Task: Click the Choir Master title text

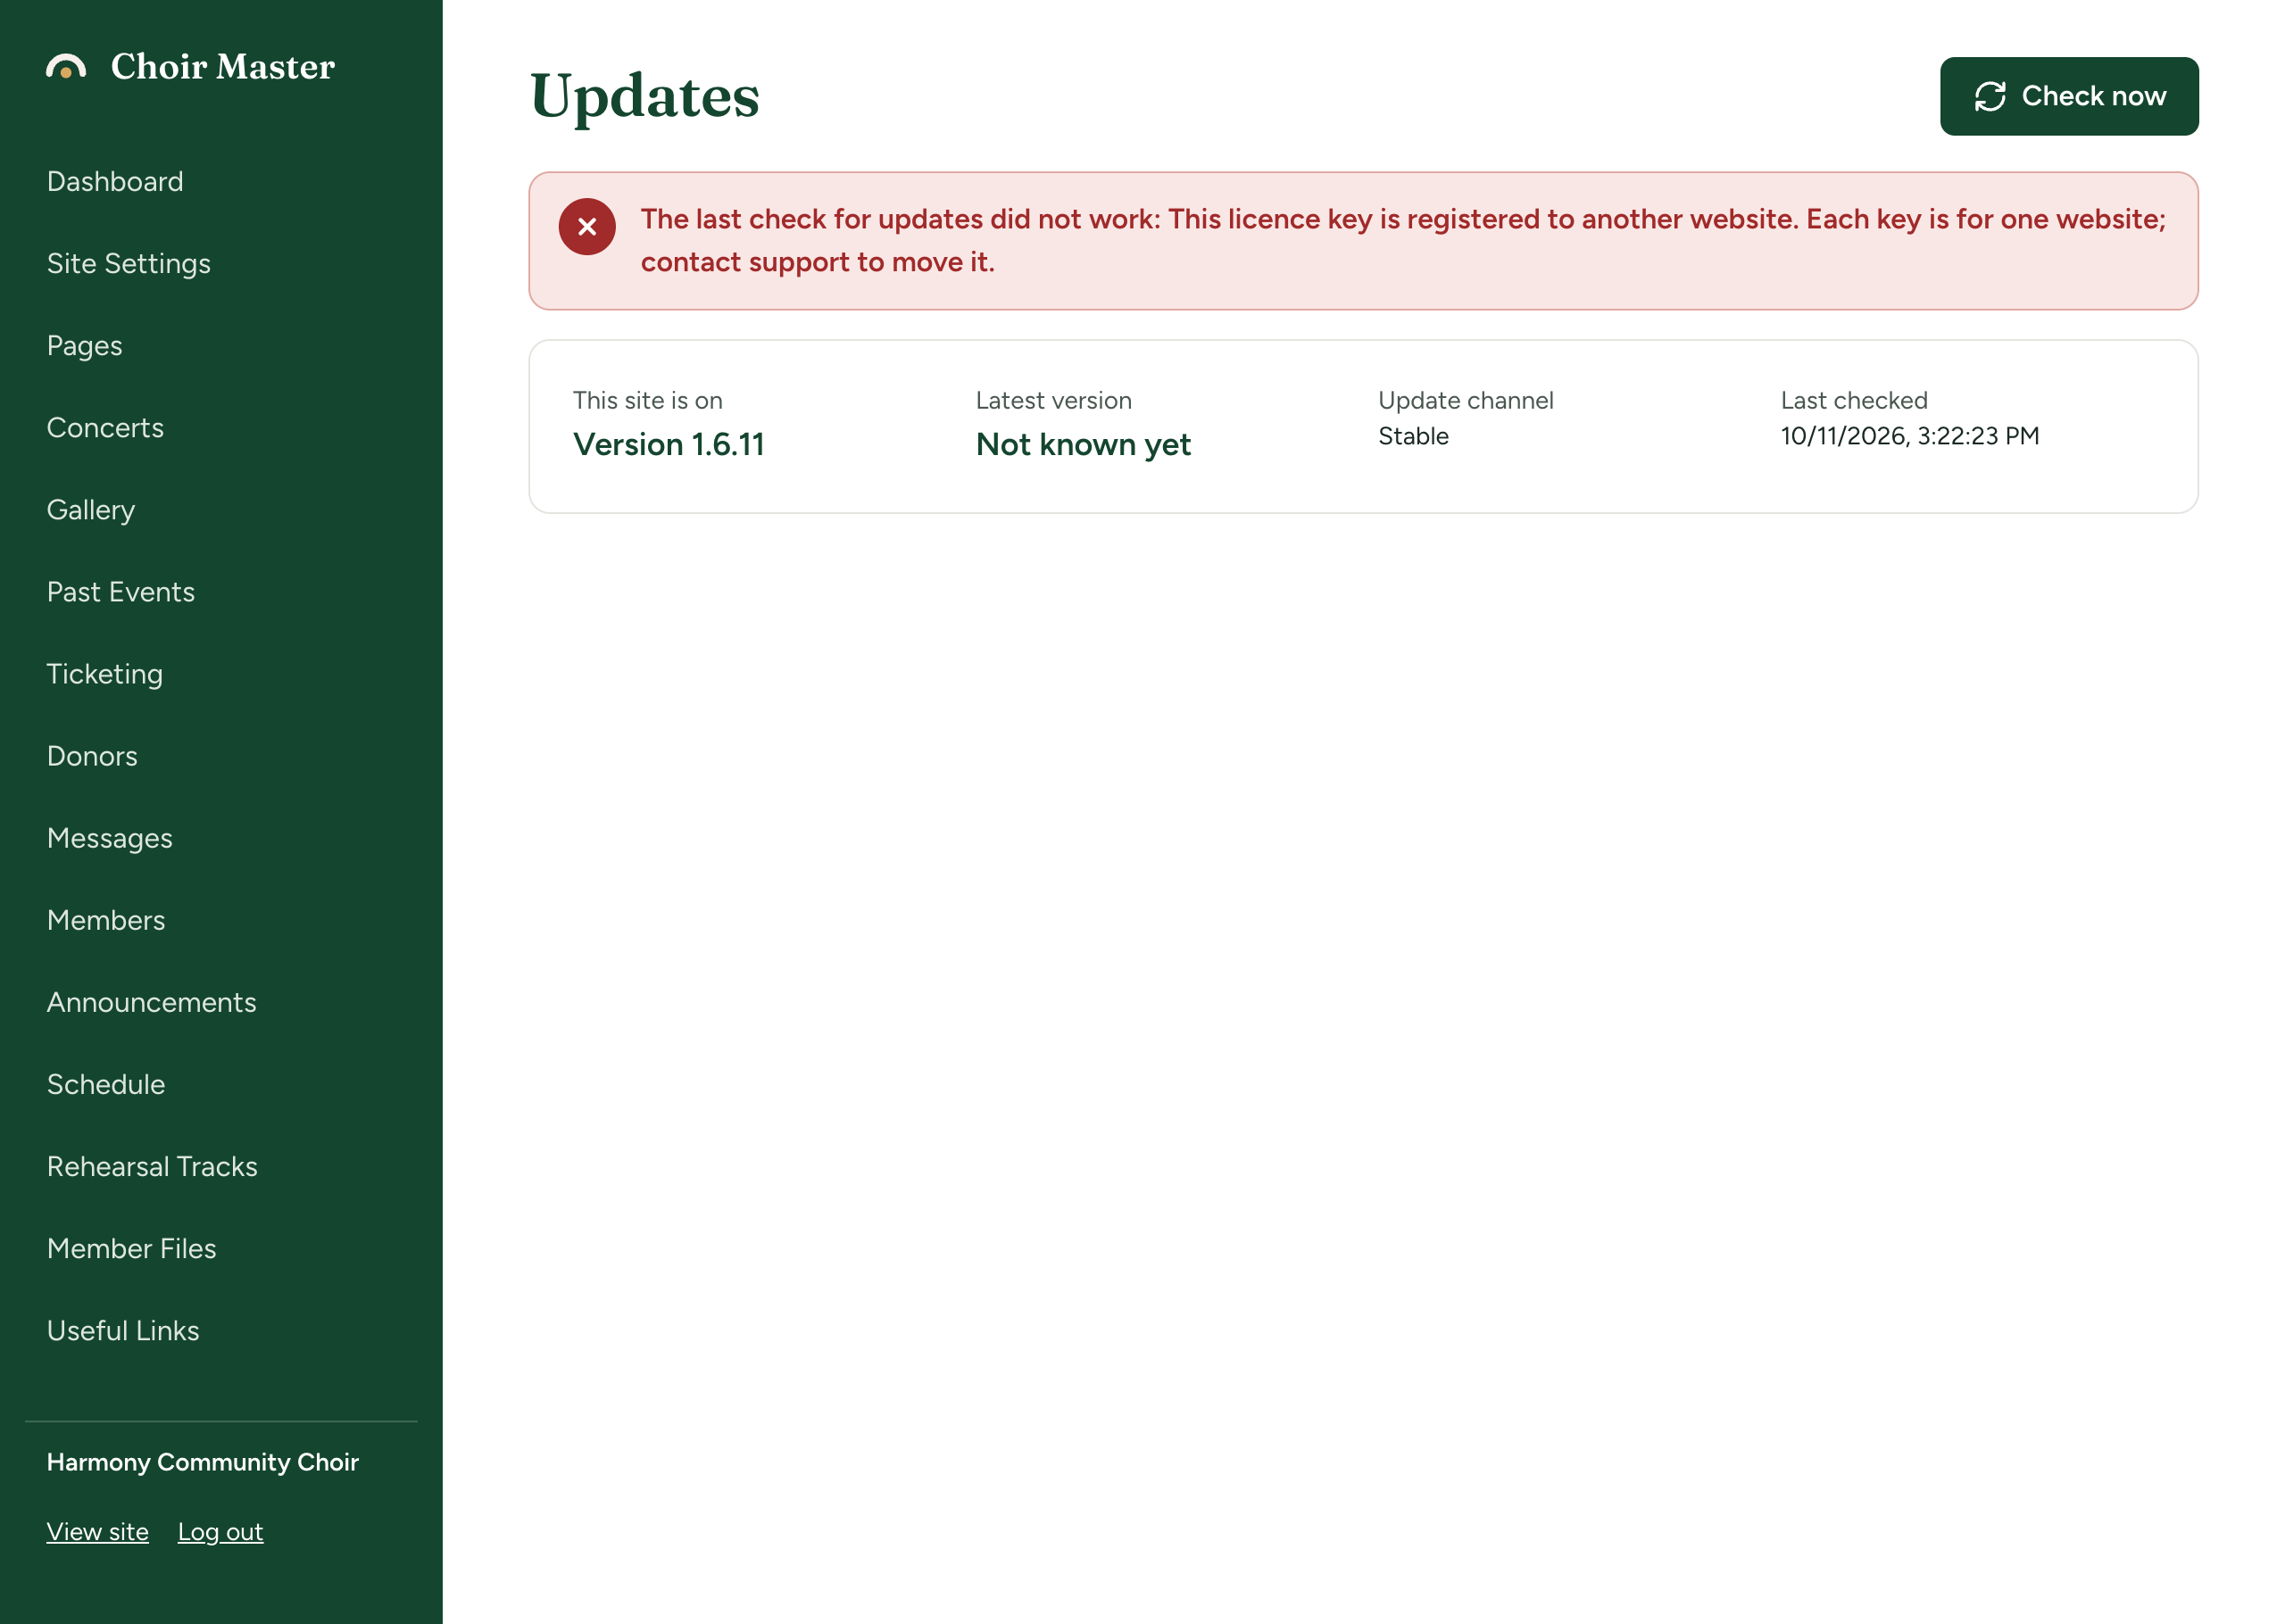Action: 223,66
